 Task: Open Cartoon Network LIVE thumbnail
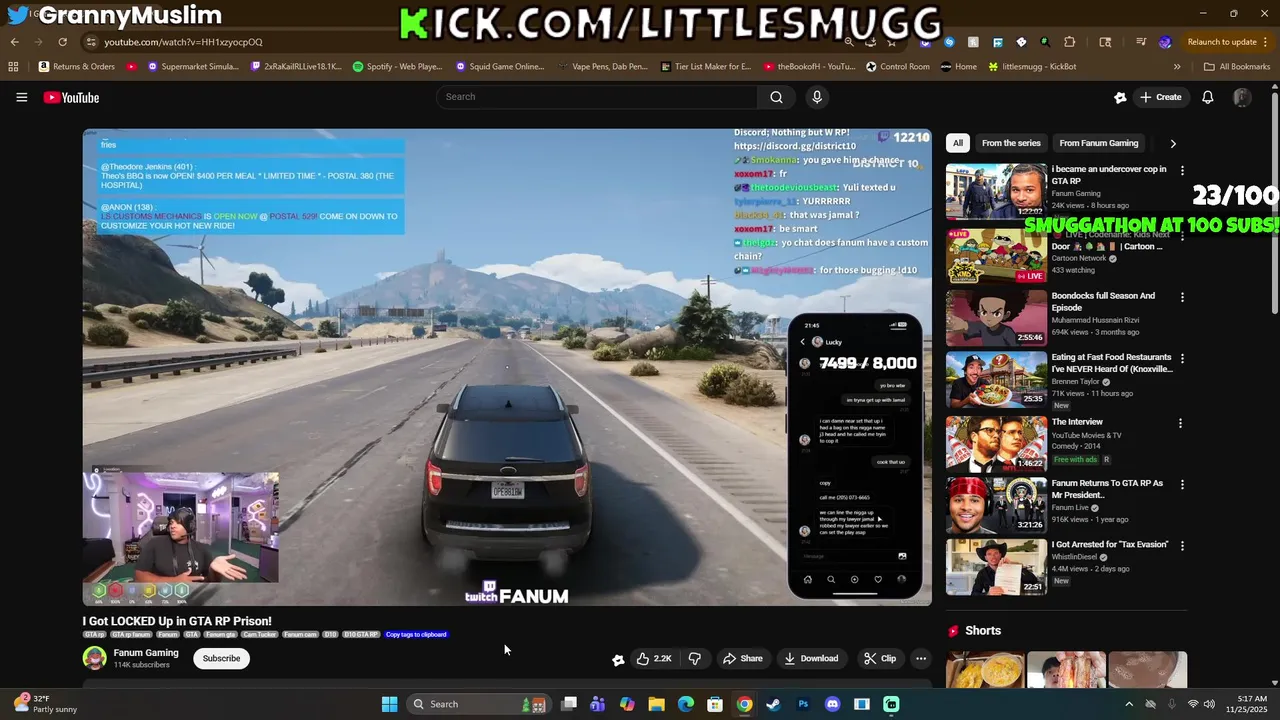[x=996, y=256]
